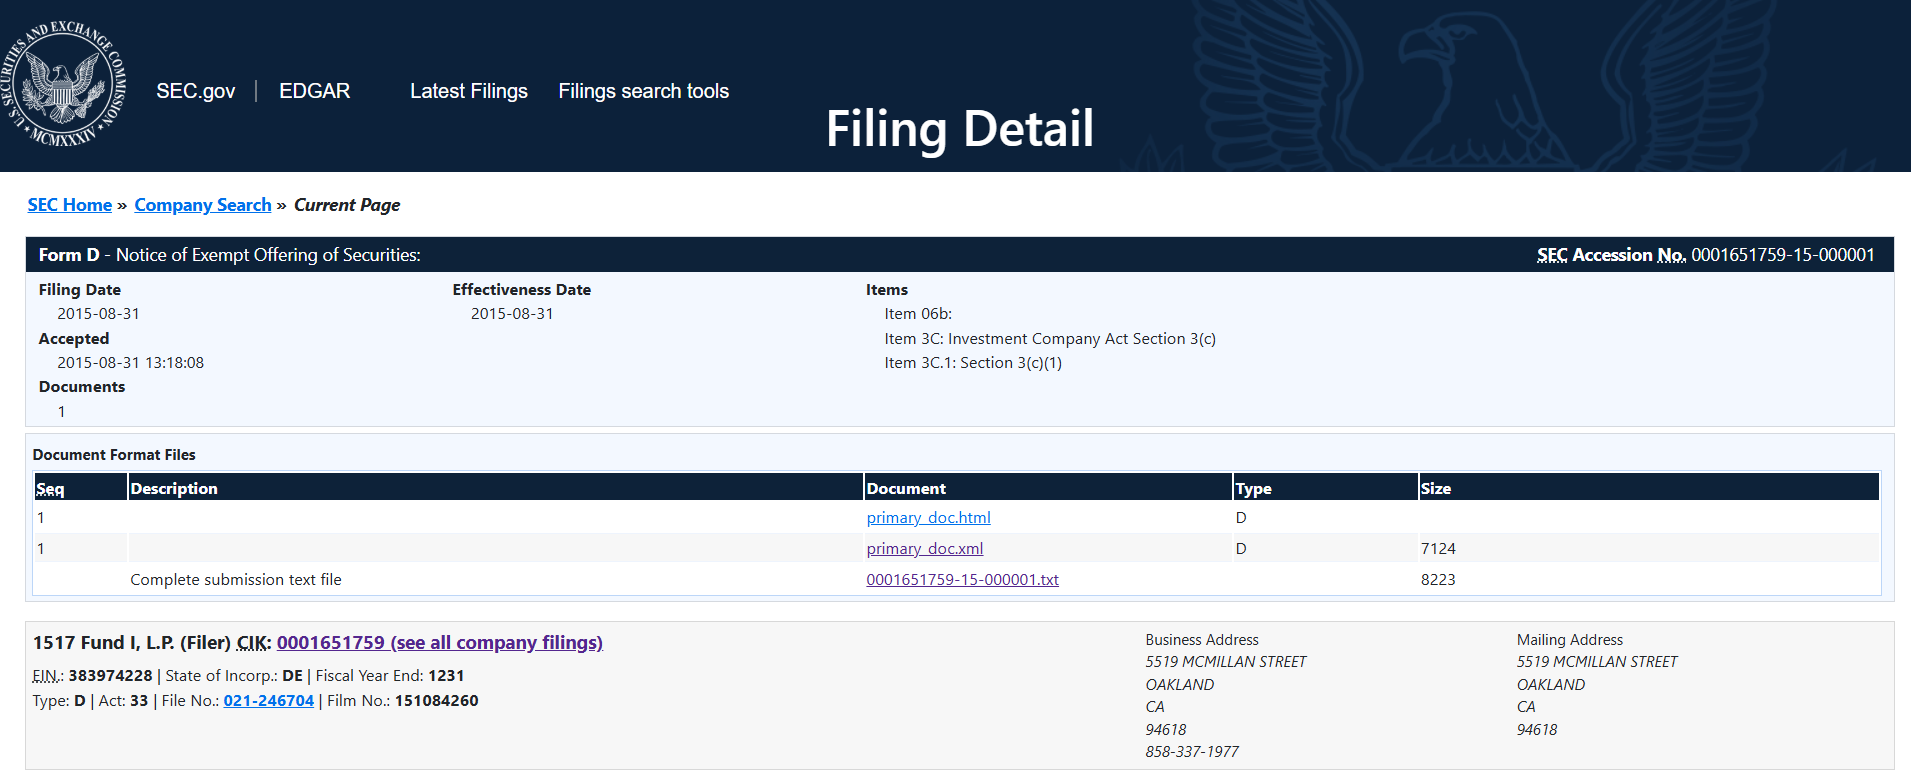Click the Document Format Files heading
This screenshot has width=1911, height=781.
click(114, 455)
